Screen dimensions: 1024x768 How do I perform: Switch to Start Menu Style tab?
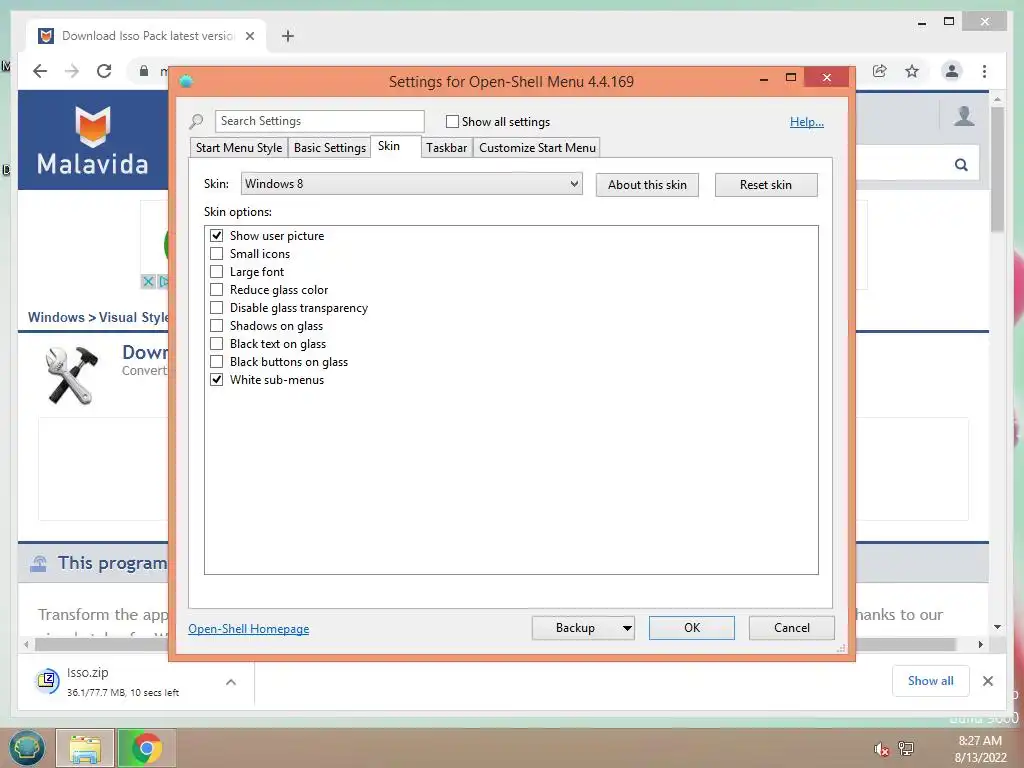tap(239, 148)
